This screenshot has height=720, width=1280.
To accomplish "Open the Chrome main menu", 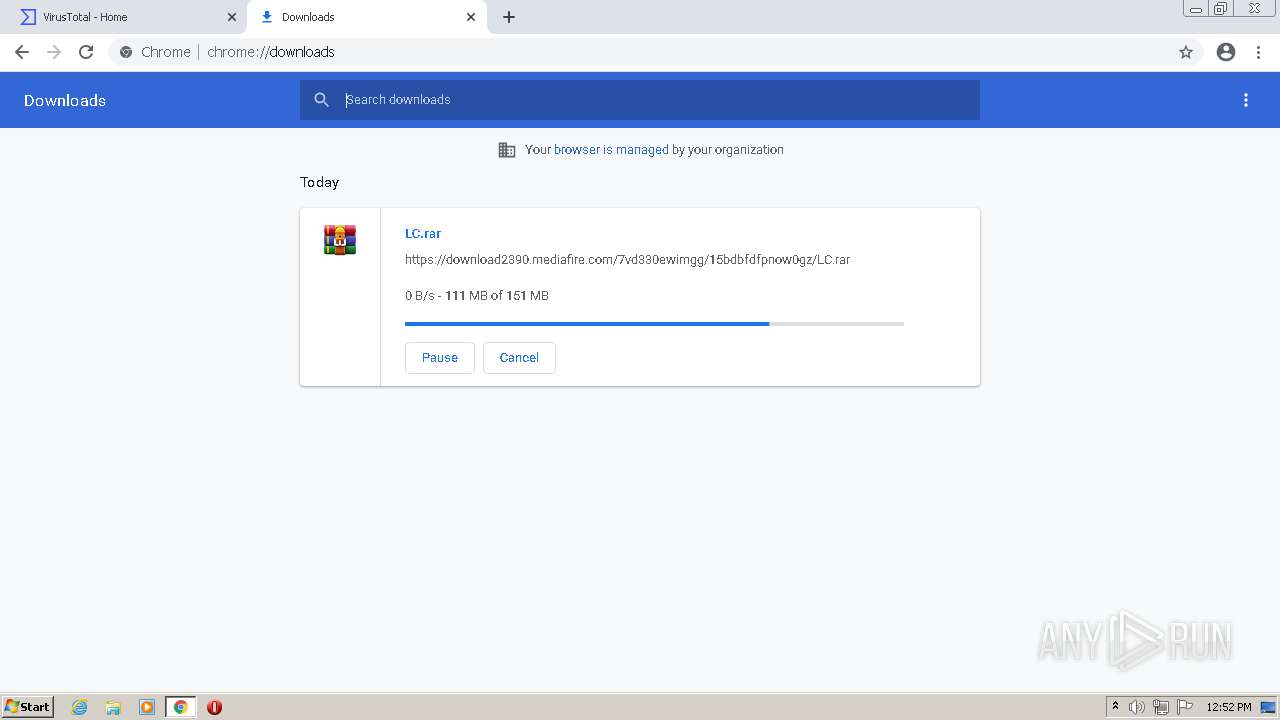I will pyautogui.click(x=1259, y=52).
